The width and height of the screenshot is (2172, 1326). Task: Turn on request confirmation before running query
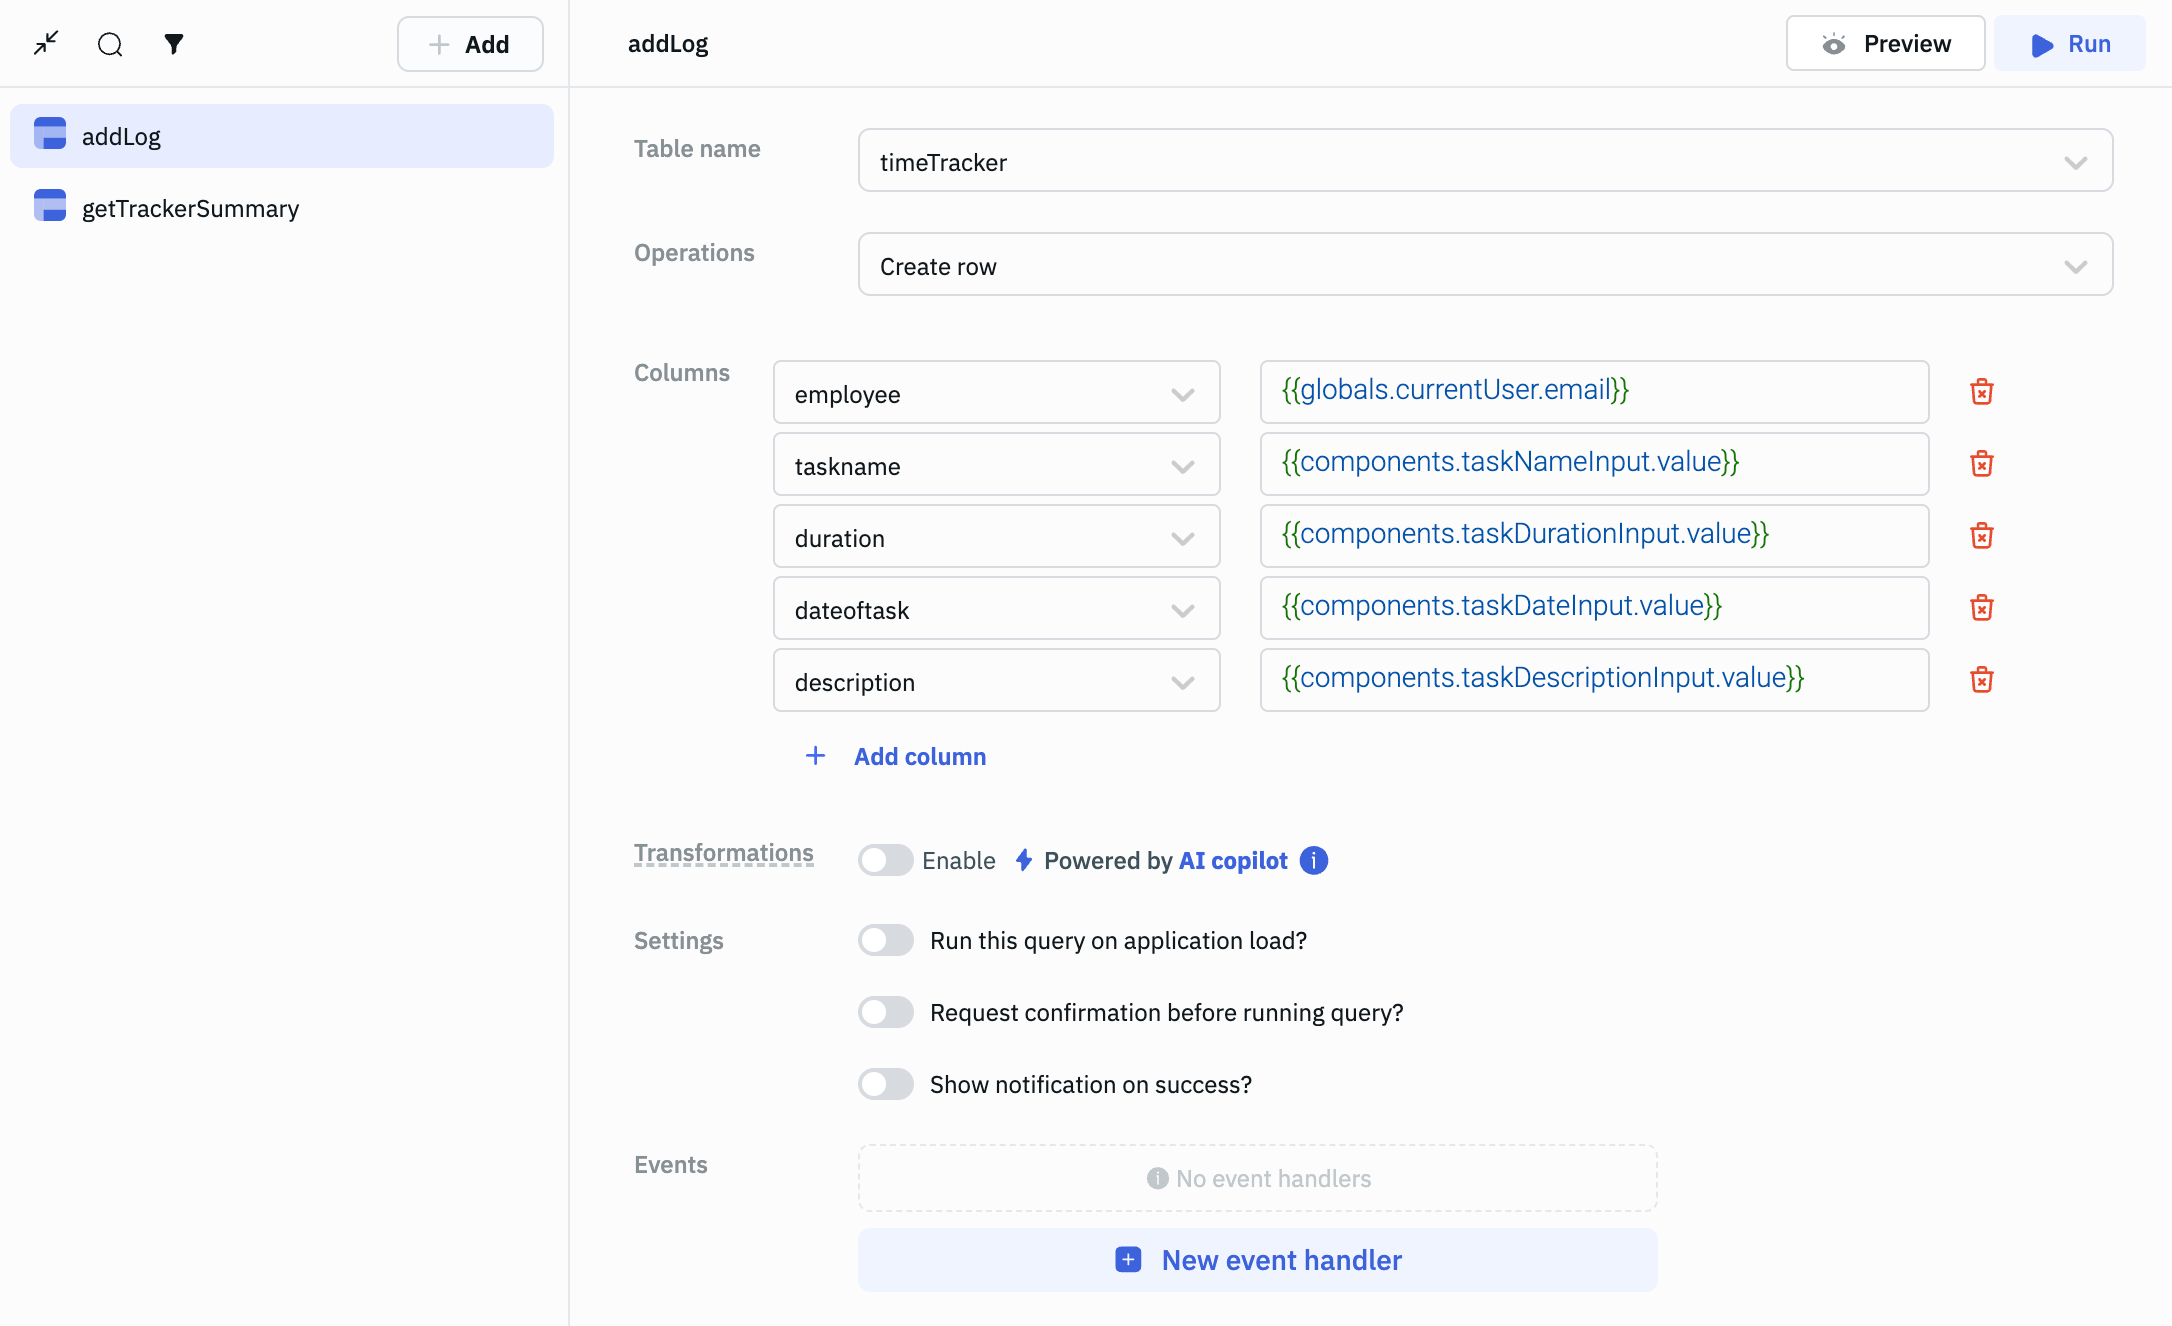pyautogui.click(x=885, y=1012)
